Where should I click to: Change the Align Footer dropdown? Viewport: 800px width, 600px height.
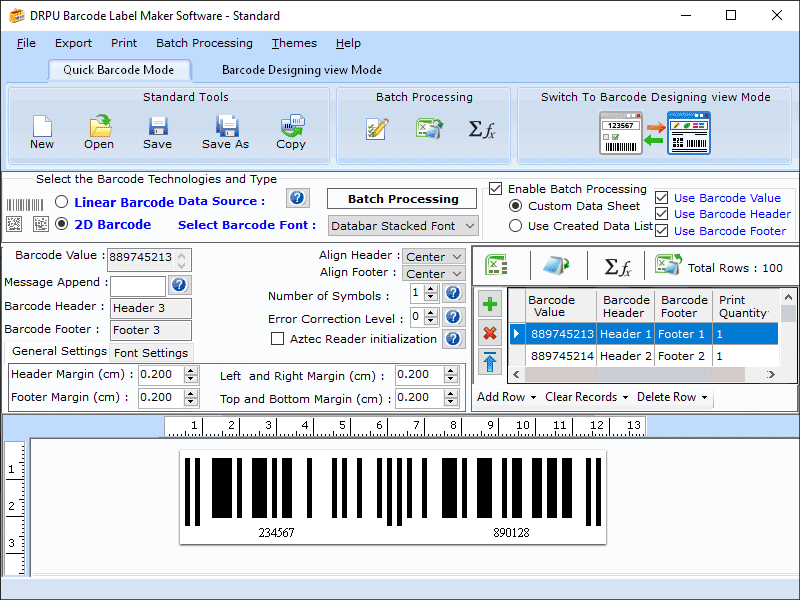coord(434,273)
